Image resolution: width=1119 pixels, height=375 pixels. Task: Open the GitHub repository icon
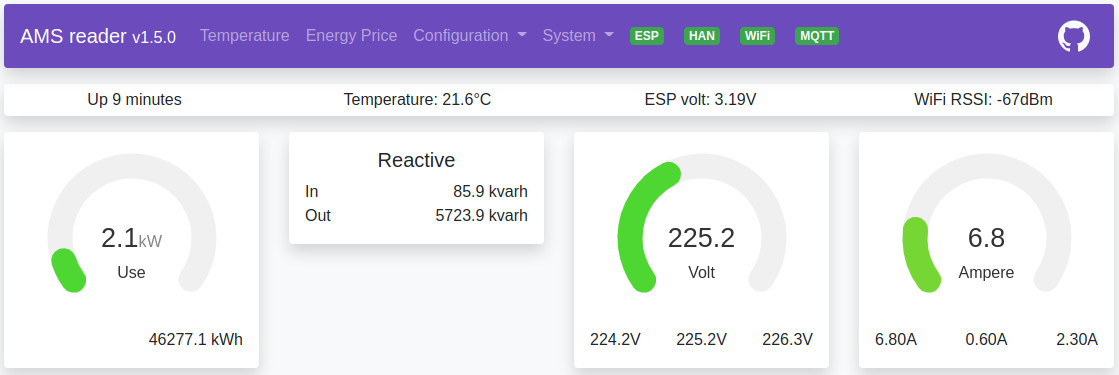tap(1073, 36)
